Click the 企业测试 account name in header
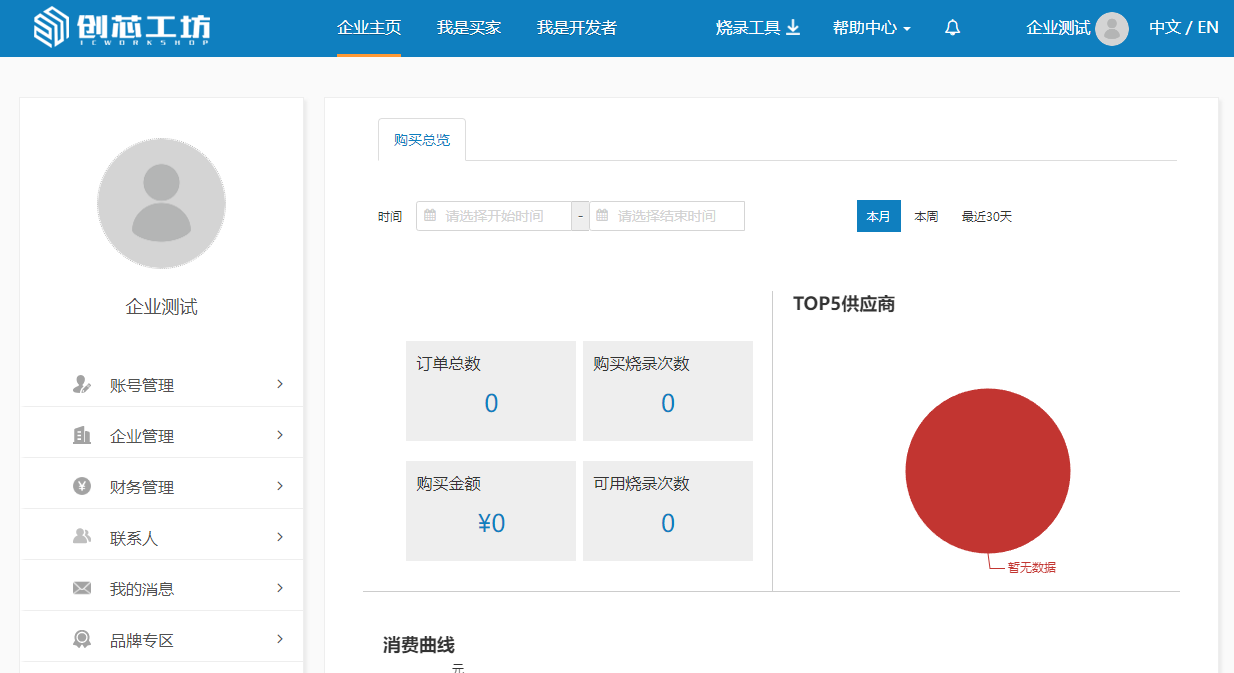The image size is (1234, 673). tap(1058, 28)
